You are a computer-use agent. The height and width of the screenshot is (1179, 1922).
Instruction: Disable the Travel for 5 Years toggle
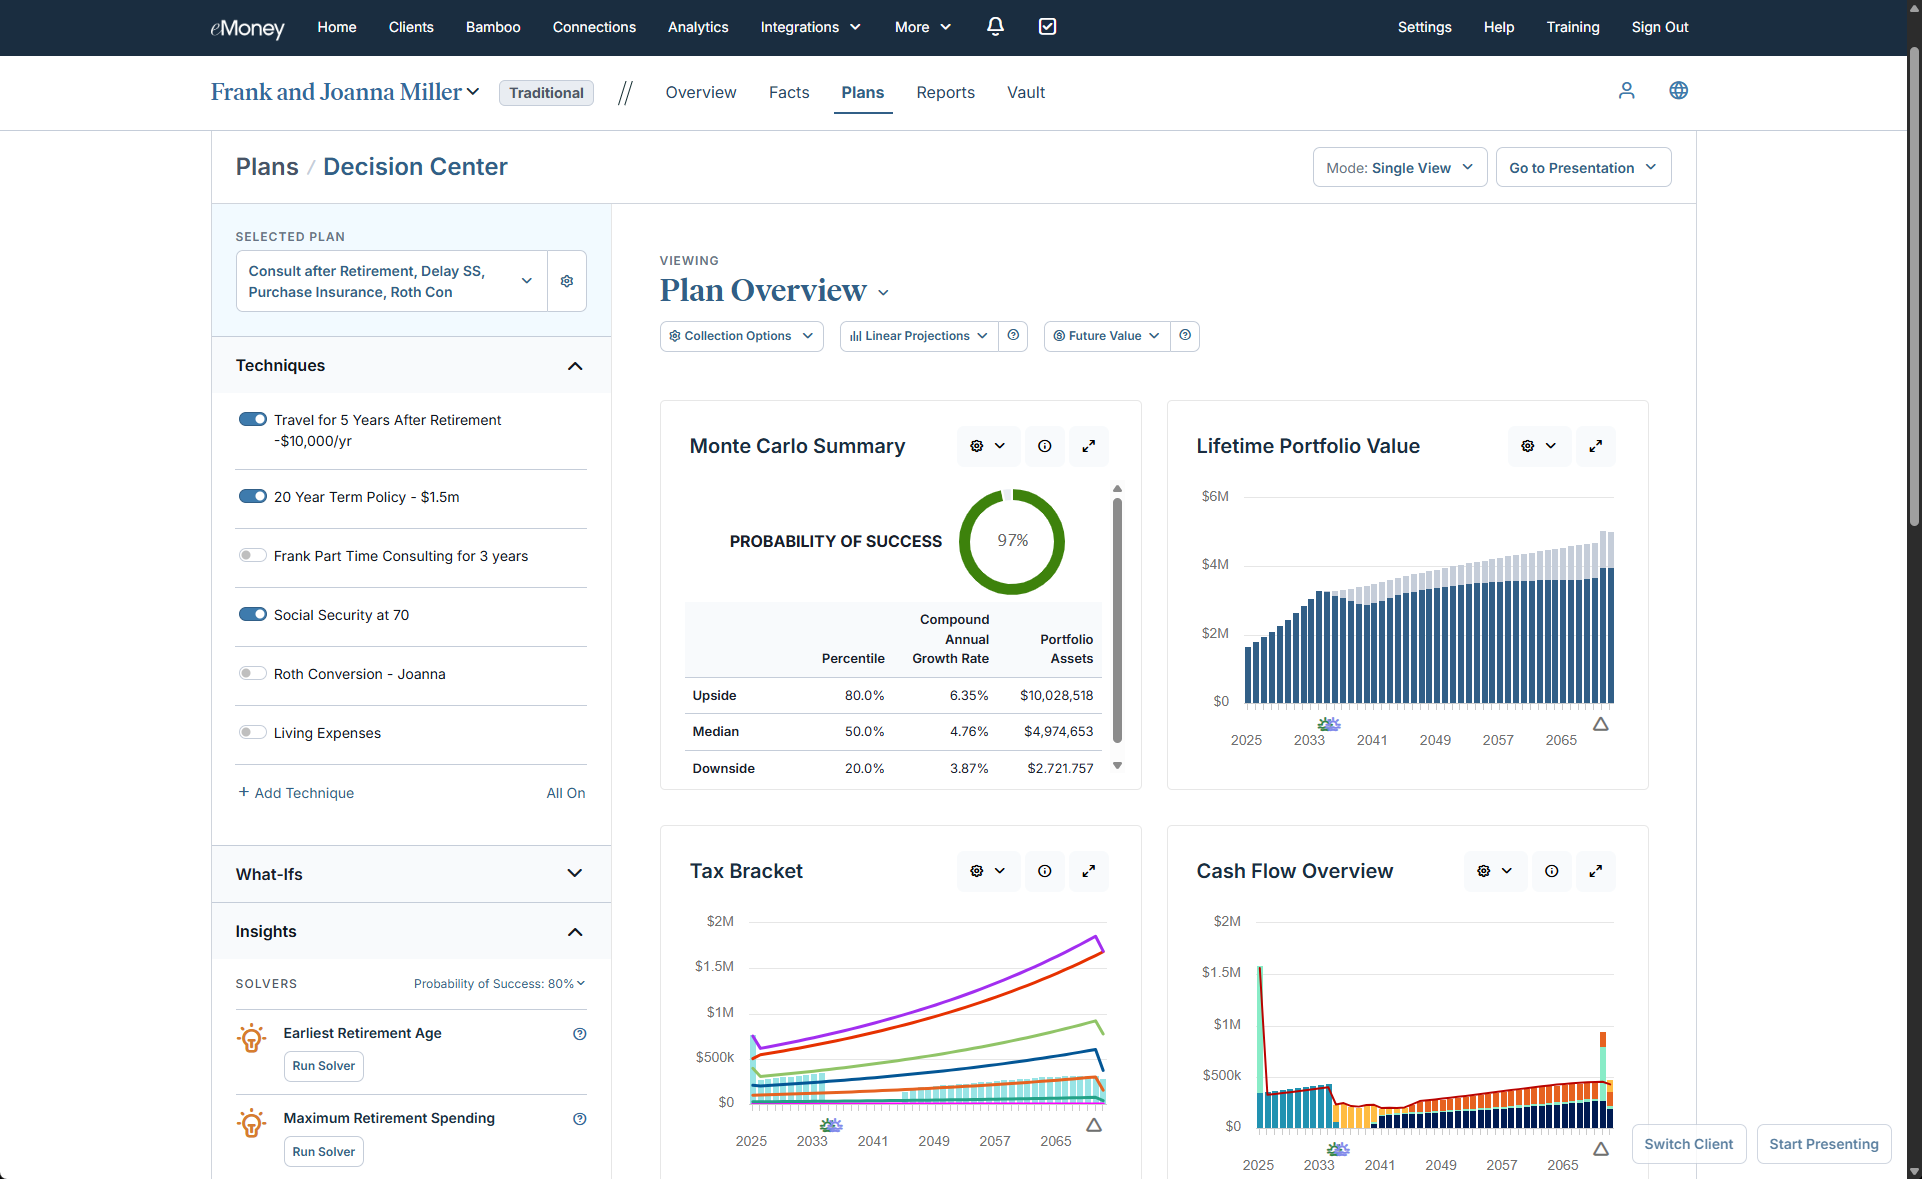253,419
